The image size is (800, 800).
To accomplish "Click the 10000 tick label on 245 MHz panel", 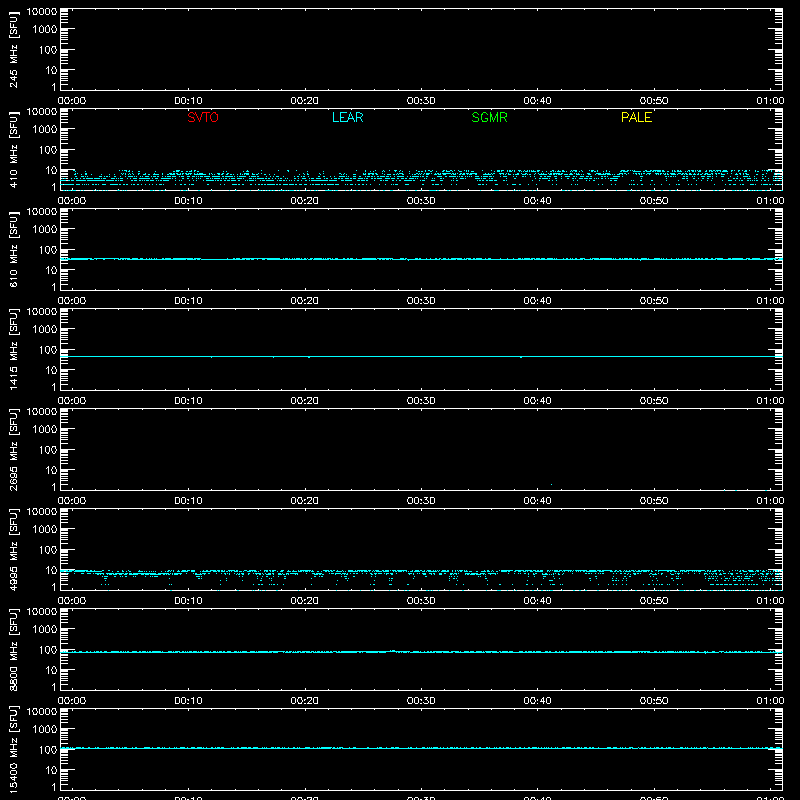I will click(x=42, y=12).
